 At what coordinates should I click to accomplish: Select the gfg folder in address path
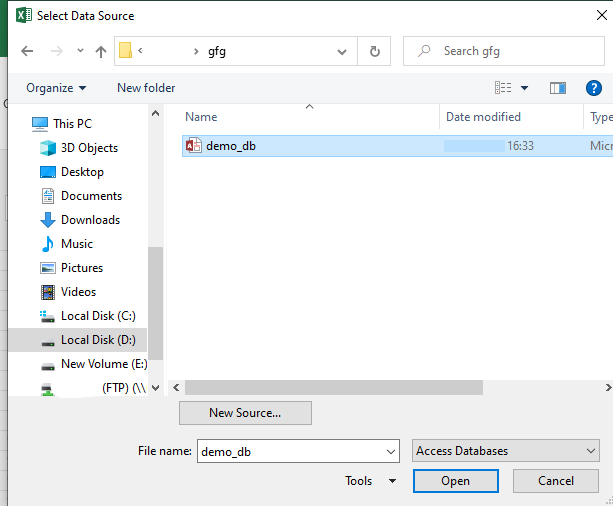(x=217, y=51)
